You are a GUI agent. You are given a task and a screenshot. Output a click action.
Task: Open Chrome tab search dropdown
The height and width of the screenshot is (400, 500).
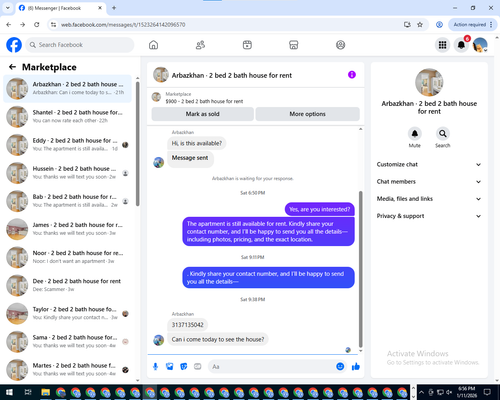[x=8, y=8]
